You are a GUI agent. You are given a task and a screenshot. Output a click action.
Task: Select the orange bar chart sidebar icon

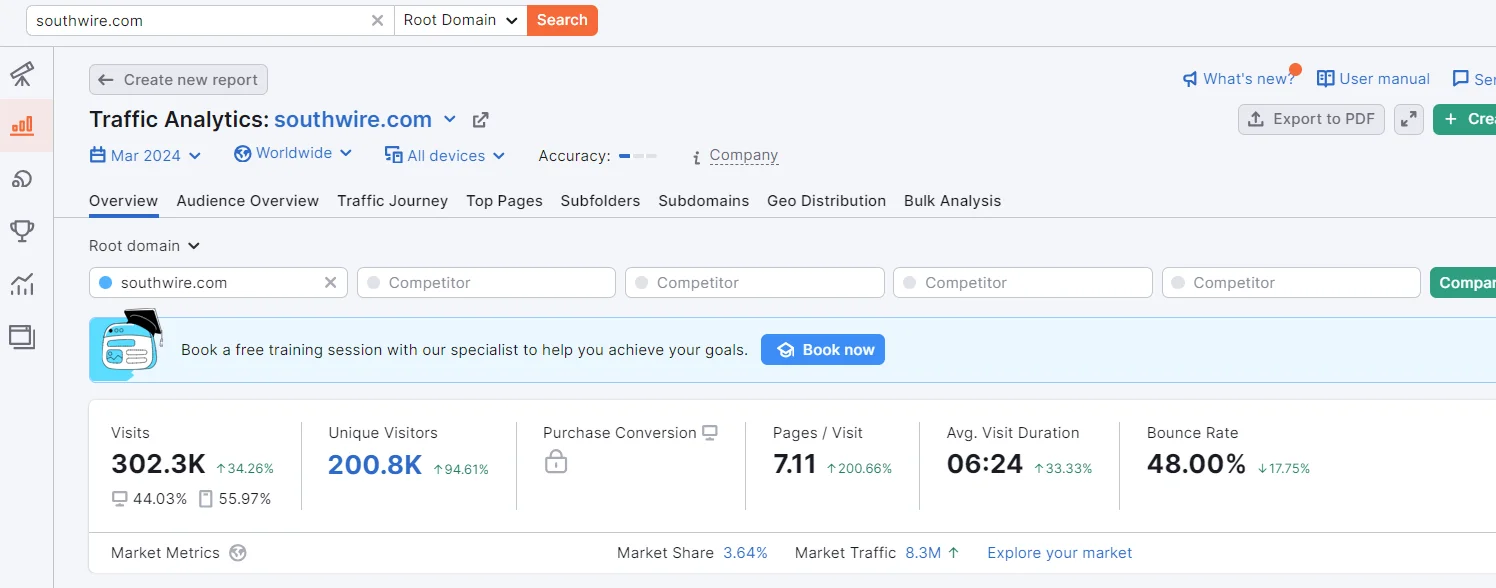[x=22, y=126]
